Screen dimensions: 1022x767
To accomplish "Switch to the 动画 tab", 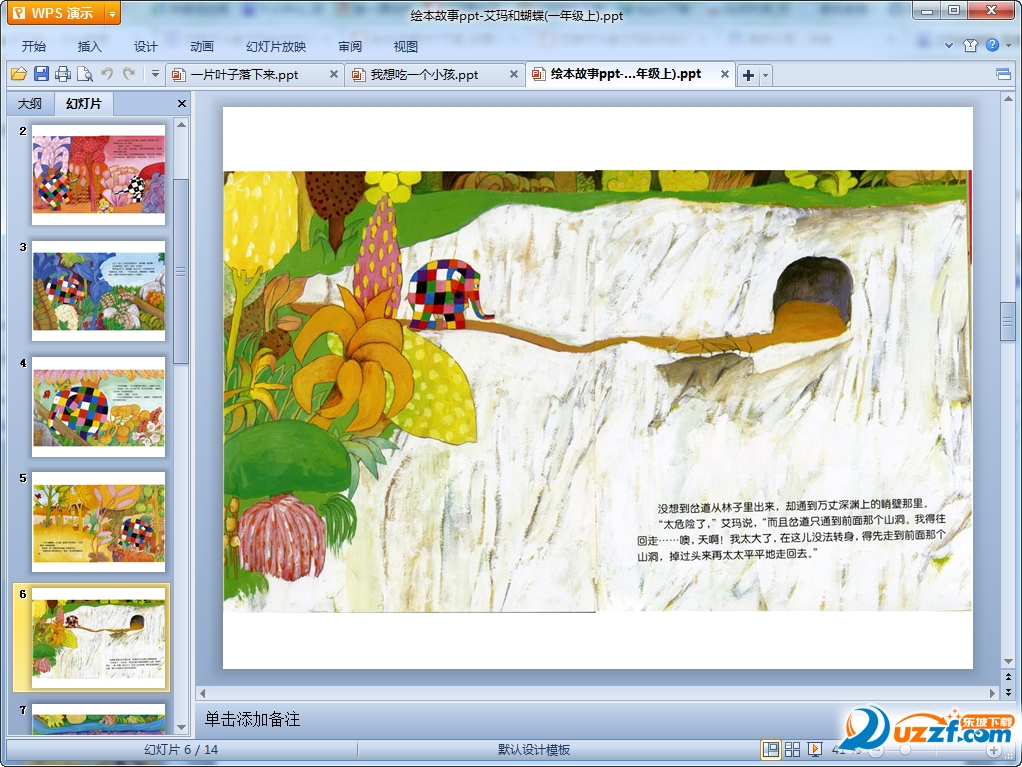I will coord(202,46).
